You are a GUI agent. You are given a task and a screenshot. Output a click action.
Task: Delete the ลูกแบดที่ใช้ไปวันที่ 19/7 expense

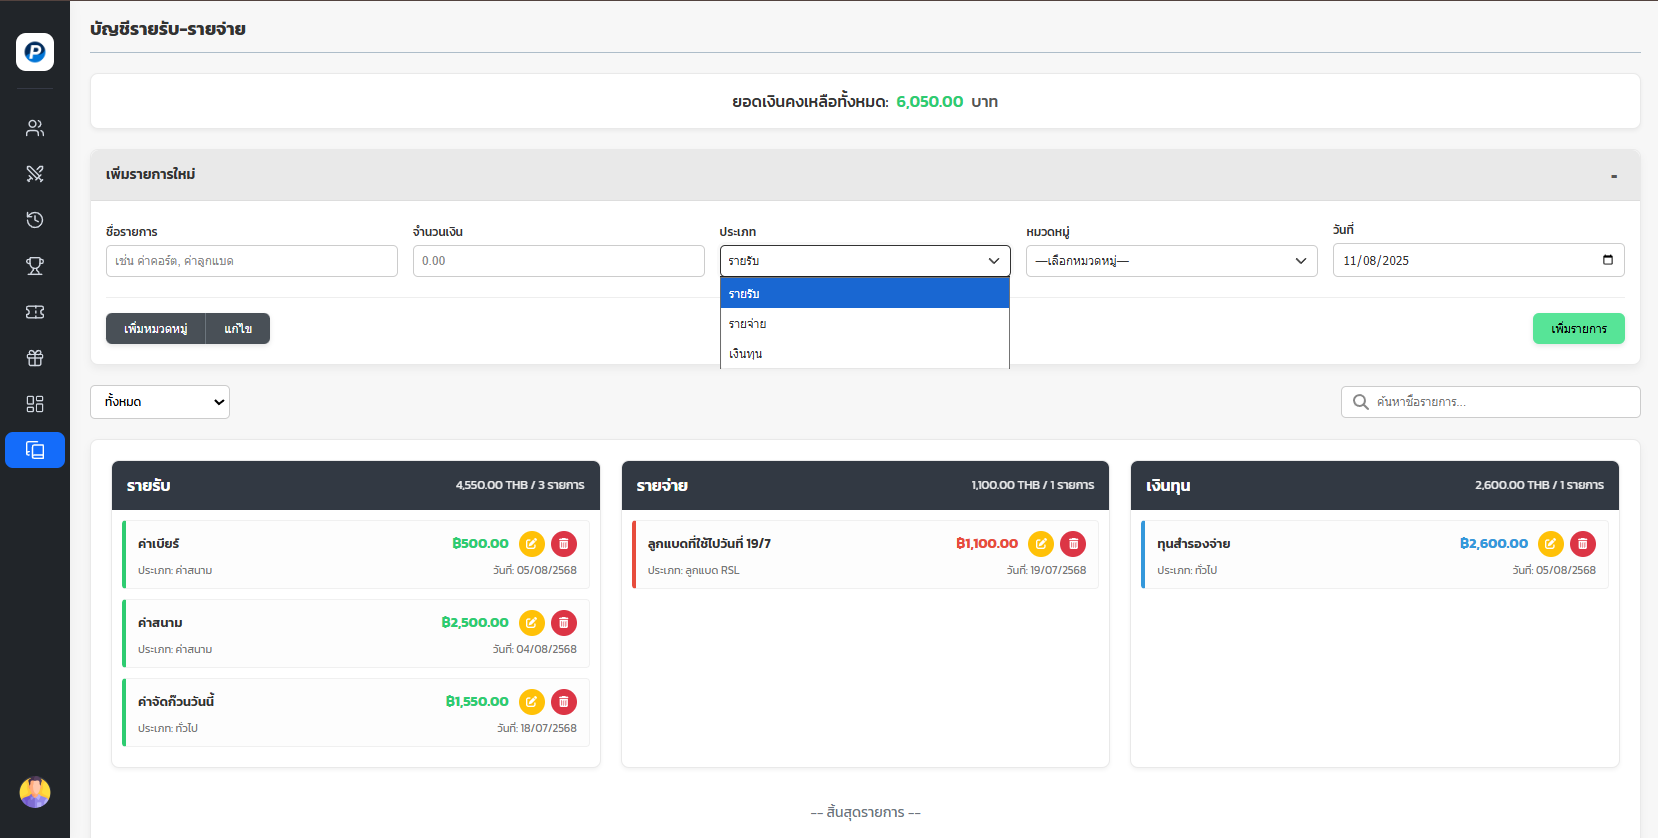1073,544
